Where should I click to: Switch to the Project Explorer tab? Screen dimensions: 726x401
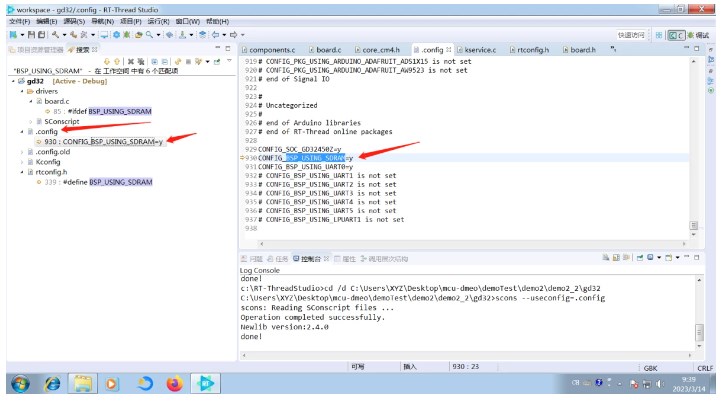[x=36, y=50]
